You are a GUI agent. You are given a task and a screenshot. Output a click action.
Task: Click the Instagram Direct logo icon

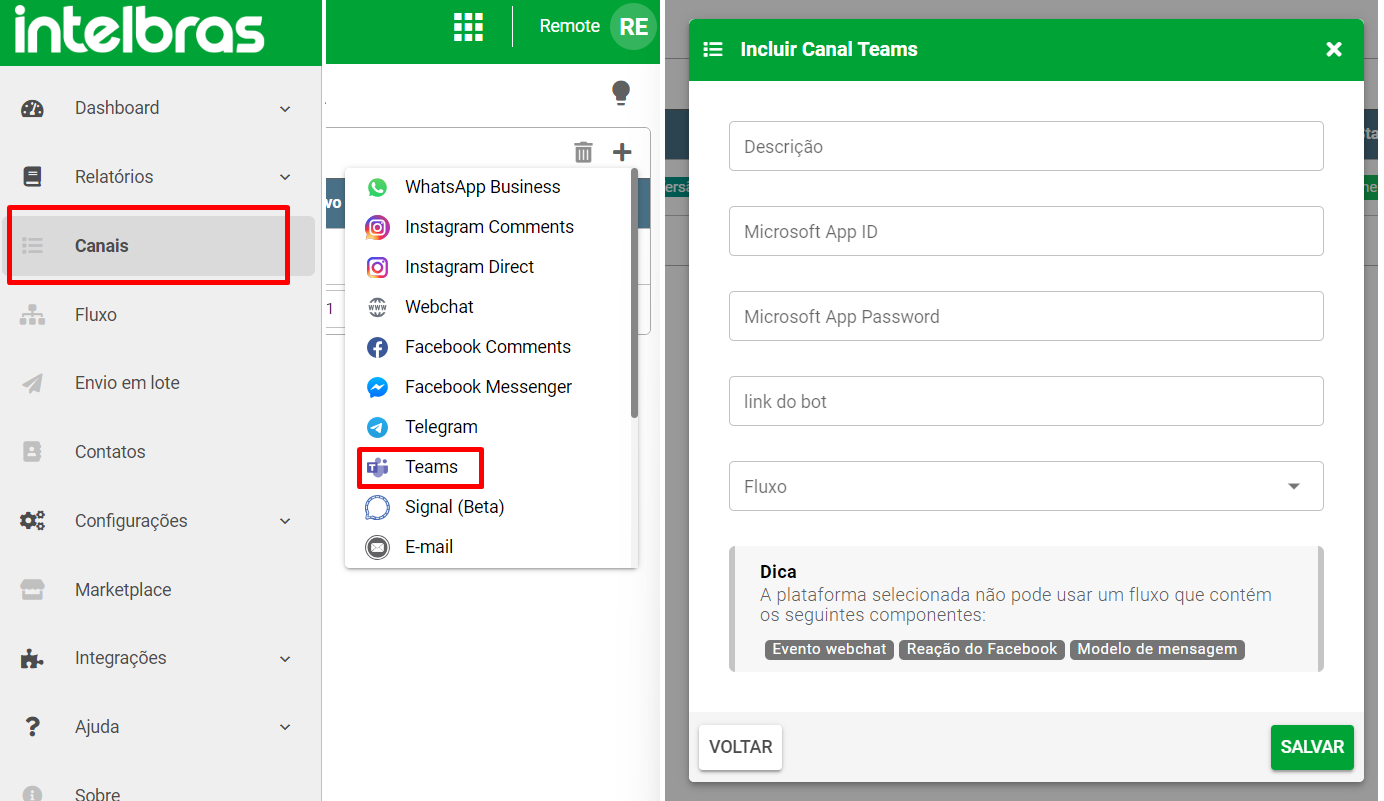coord(377,267)
